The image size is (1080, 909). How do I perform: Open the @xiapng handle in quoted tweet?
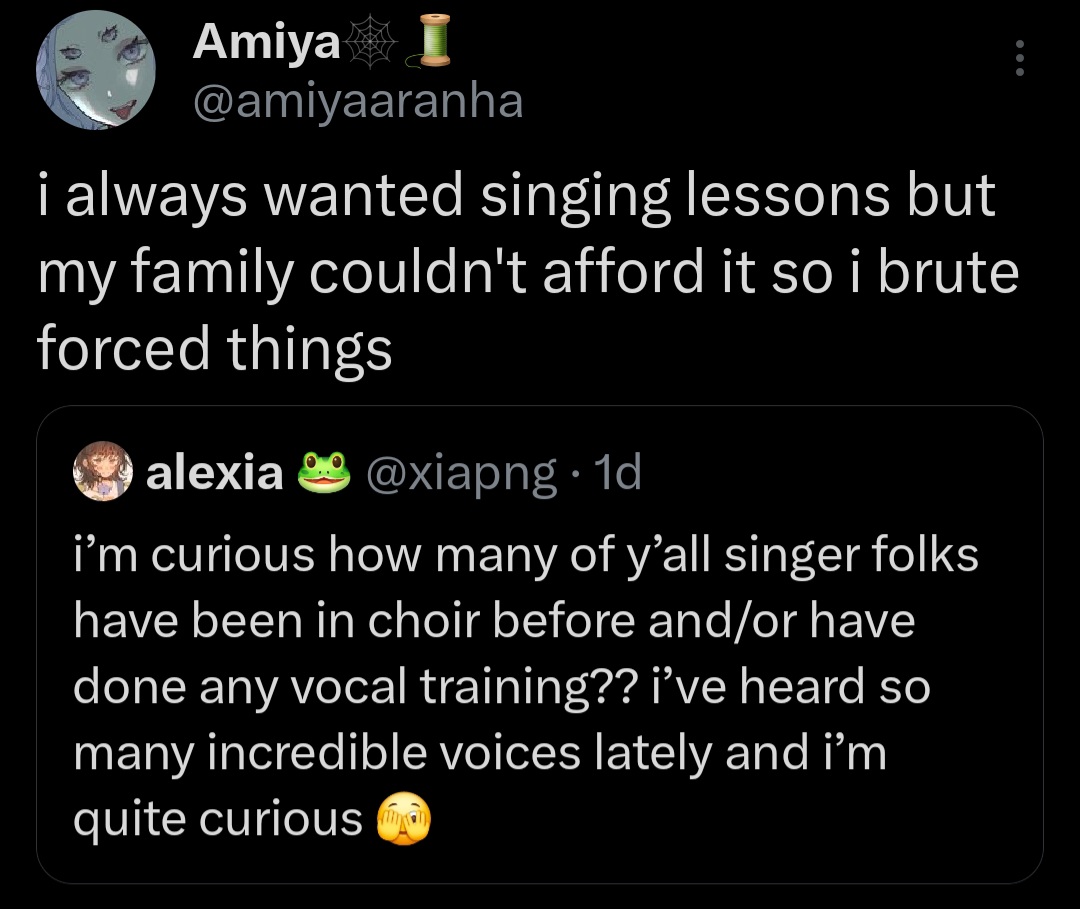tap(461, 474)
